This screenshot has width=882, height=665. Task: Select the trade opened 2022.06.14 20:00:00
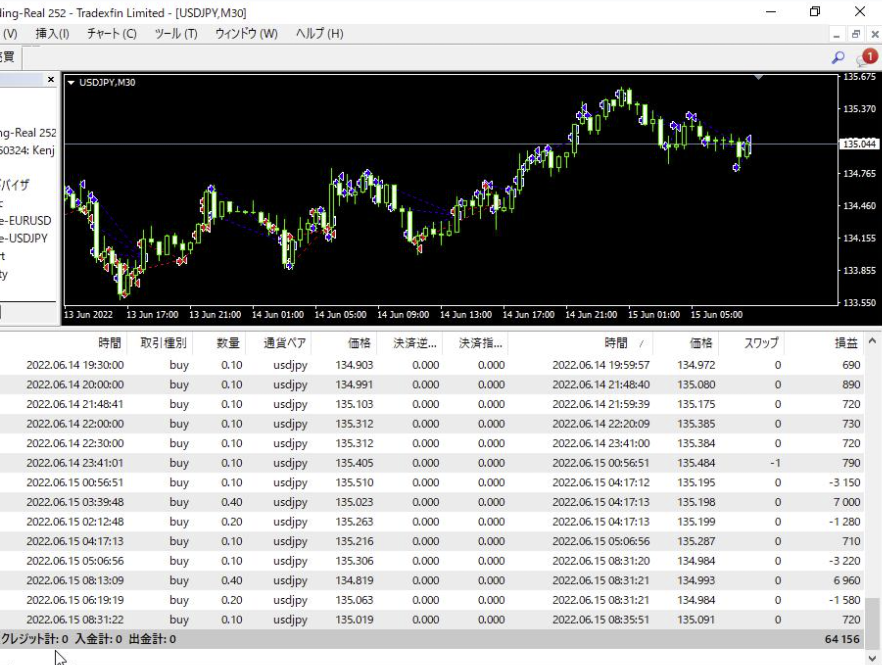pos(432,385)
